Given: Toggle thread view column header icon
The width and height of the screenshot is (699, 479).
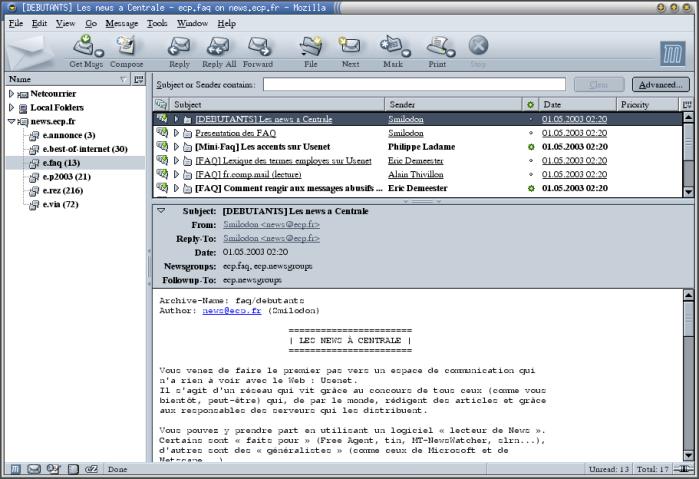Looking at the screenshot, I should pyautogui.click(x=160, y=104).
